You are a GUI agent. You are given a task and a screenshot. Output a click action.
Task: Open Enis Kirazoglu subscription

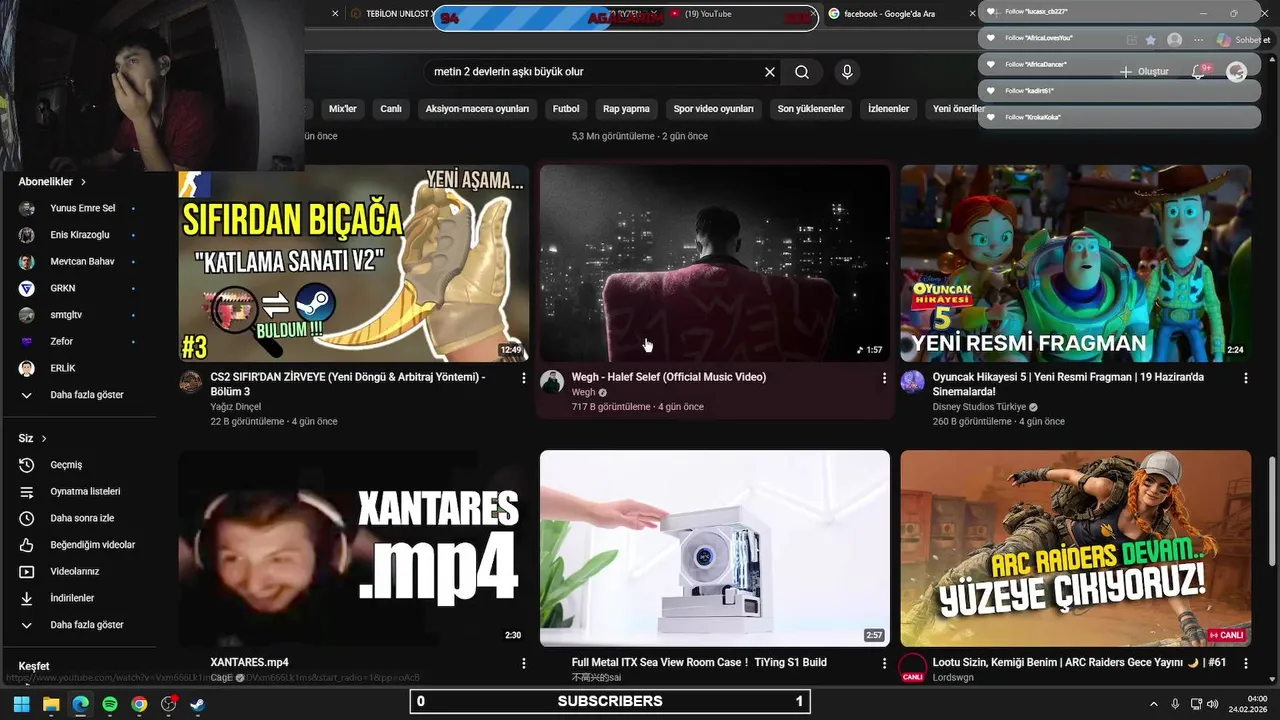point(80,235)
